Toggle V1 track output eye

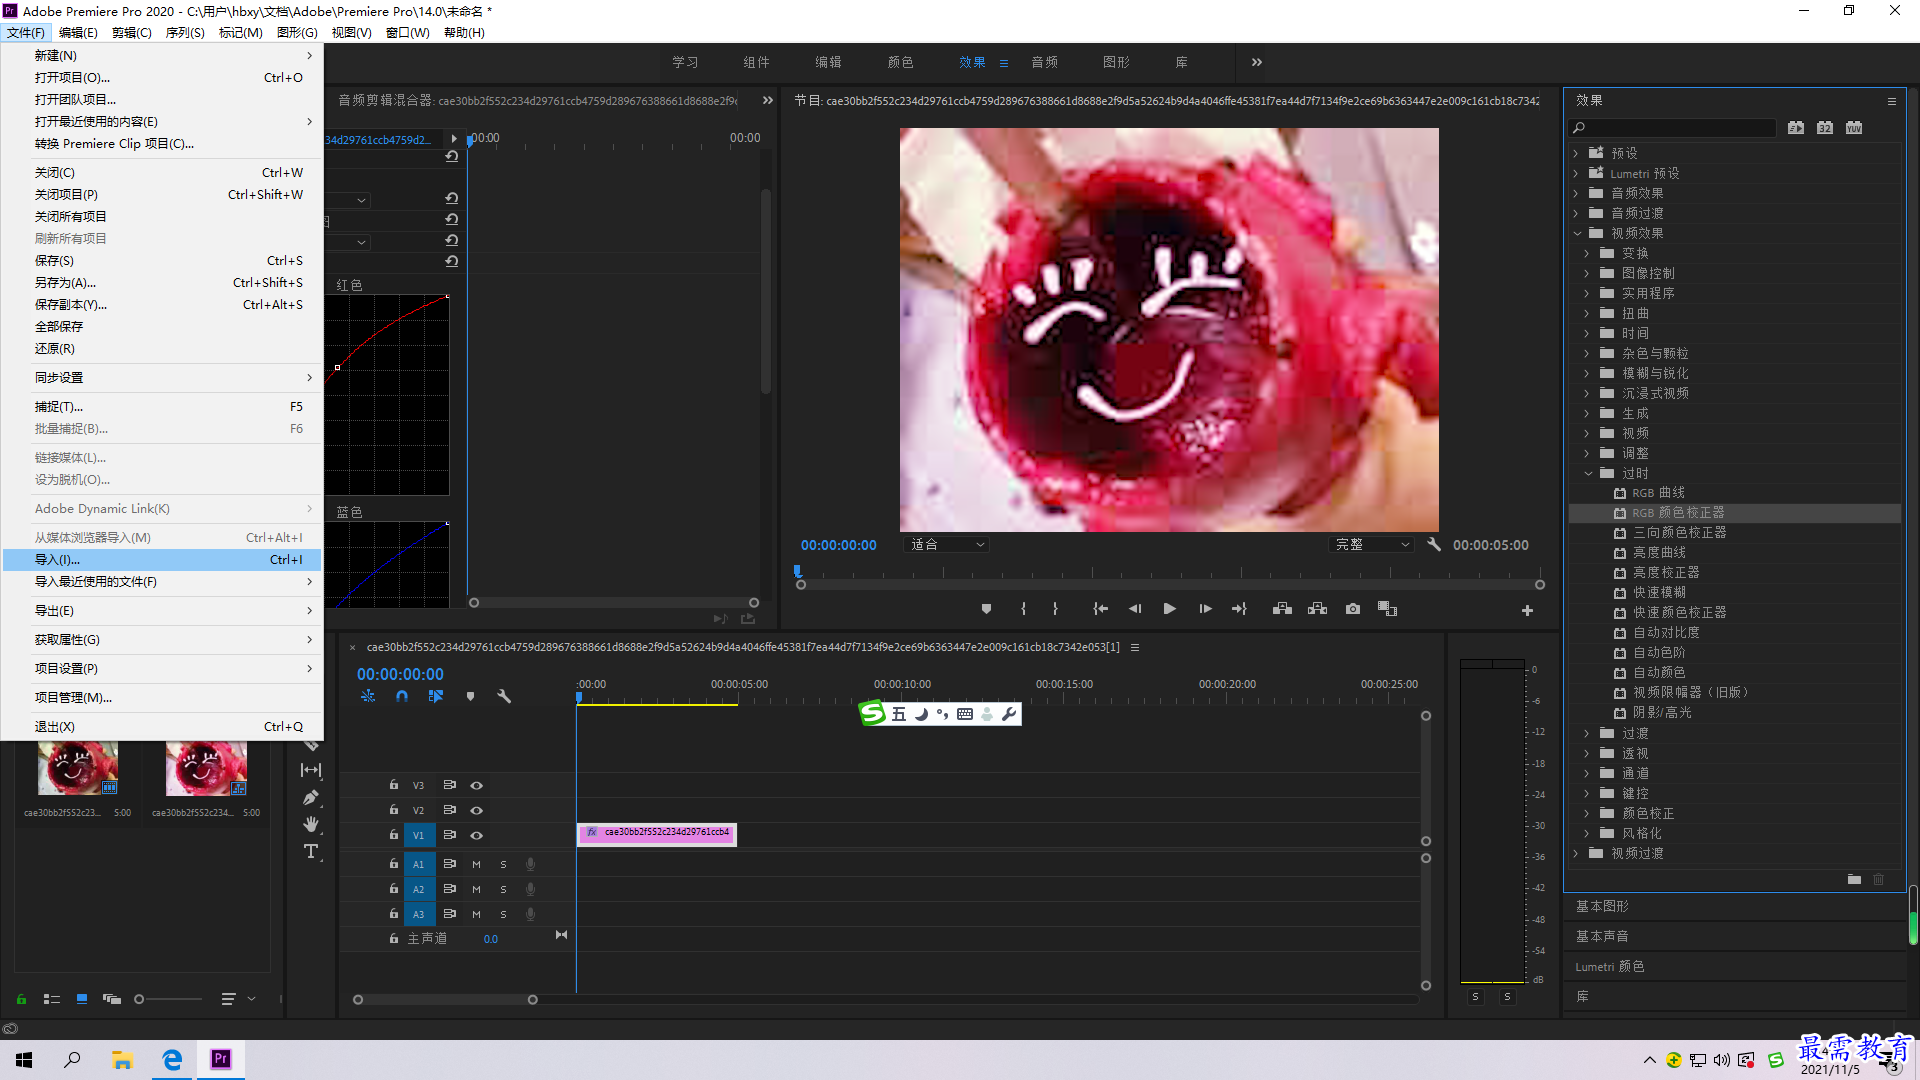tap(477, 836)
